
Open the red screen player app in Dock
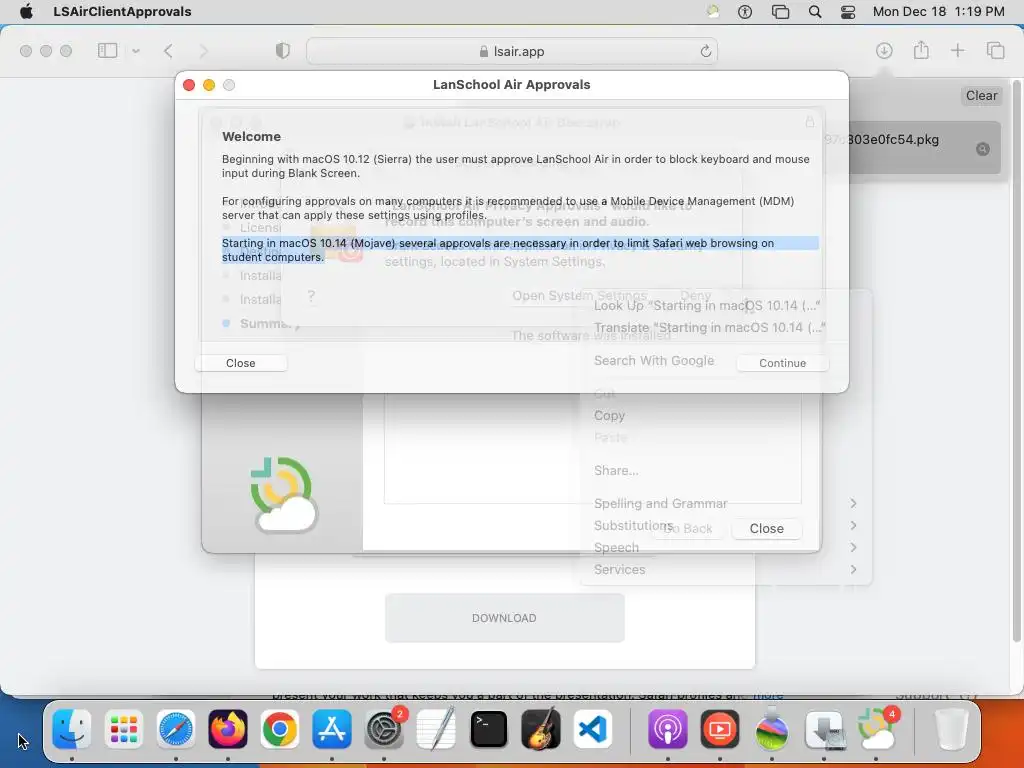coord(720,729)
